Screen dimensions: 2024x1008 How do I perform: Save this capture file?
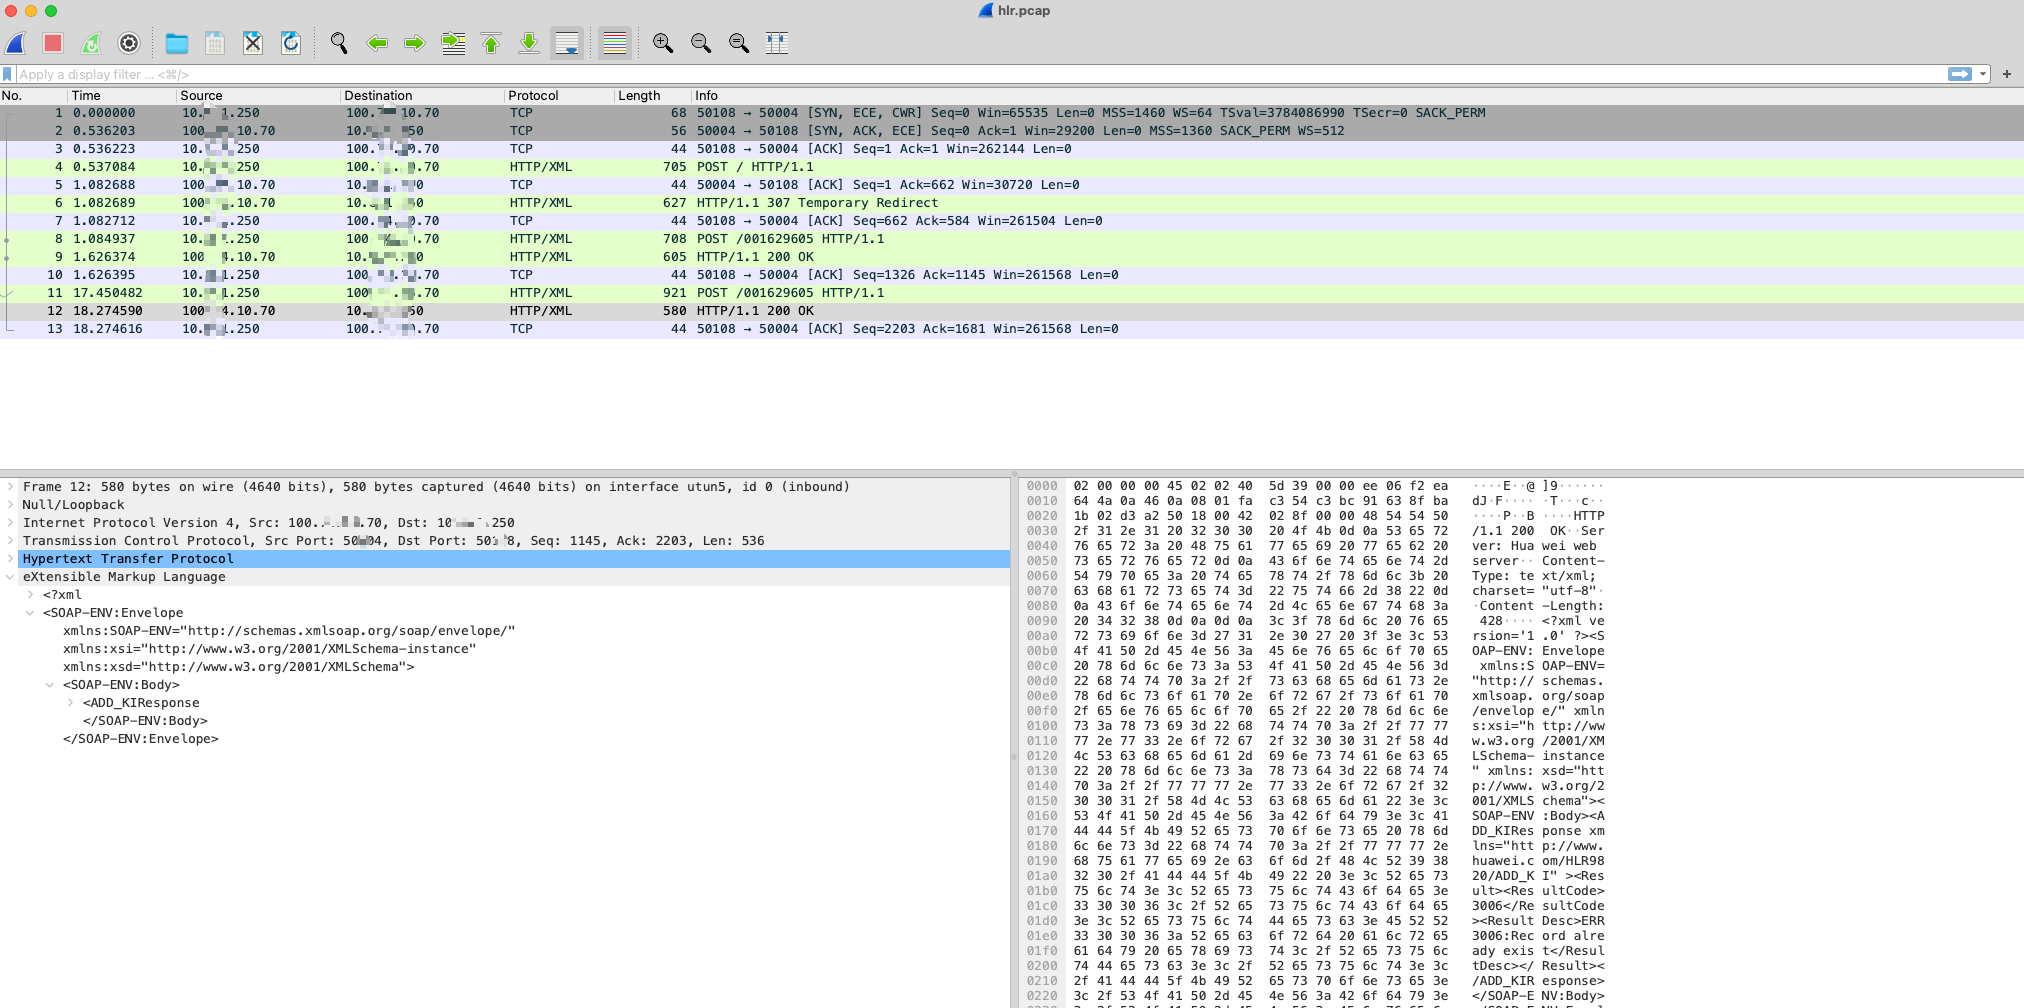(x=215, y=43)
